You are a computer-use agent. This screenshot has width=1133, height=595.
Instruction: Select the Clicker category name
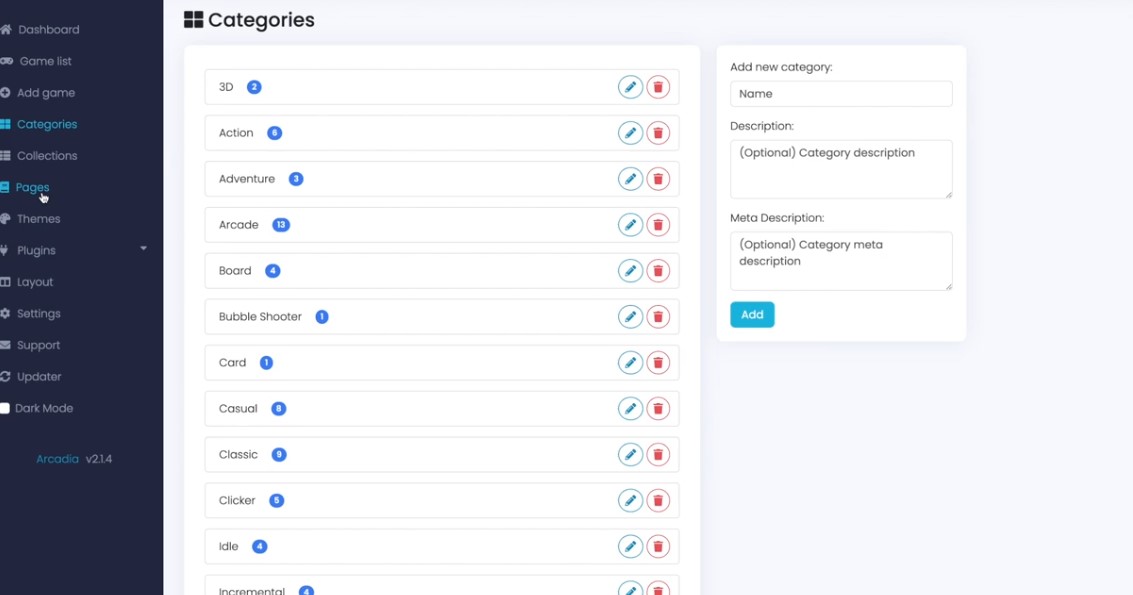click(237, 500)
